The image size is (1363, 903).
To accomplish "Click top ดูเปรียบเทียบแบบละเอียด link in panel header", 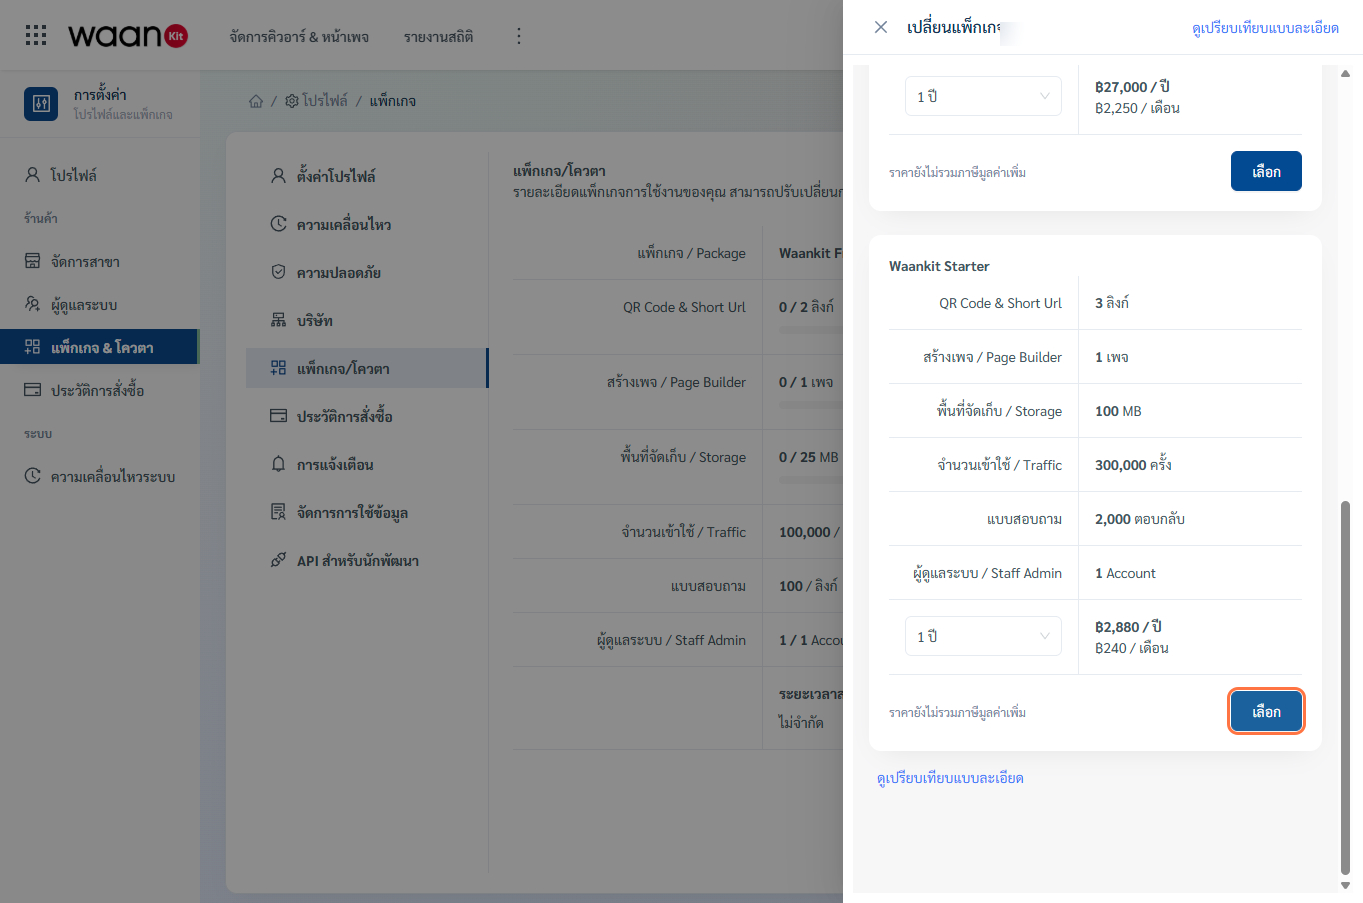I will [x=1265, y=28].
